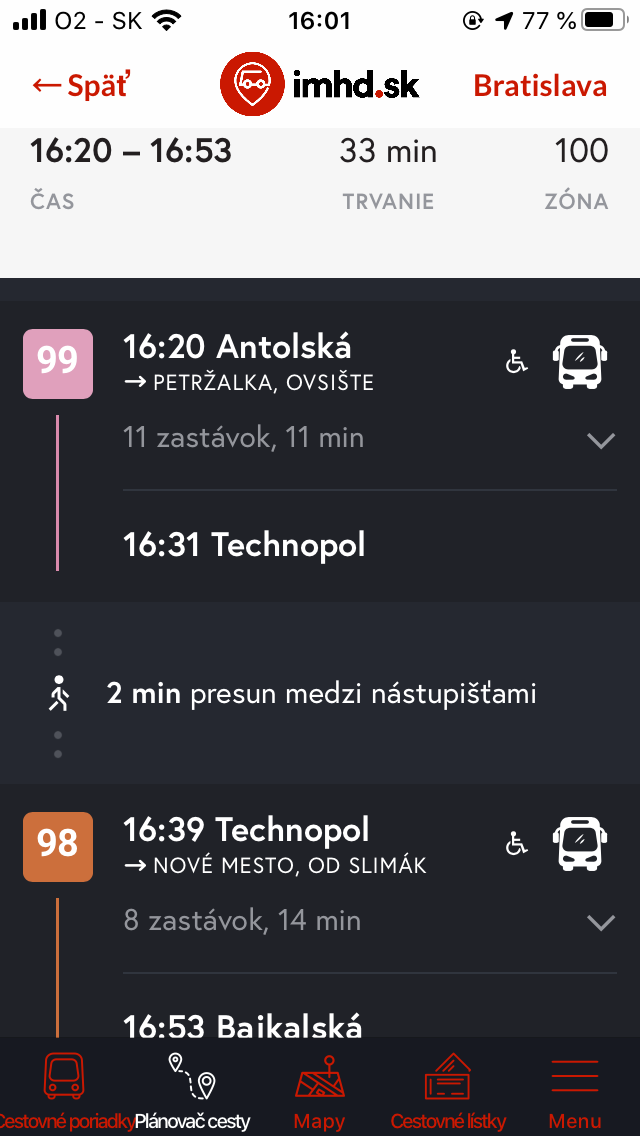The height and width of the screenshot is (1136, 640).
Task: Select the 16:31 Technopol arrival stop
Action: click(x=244, y=545)
